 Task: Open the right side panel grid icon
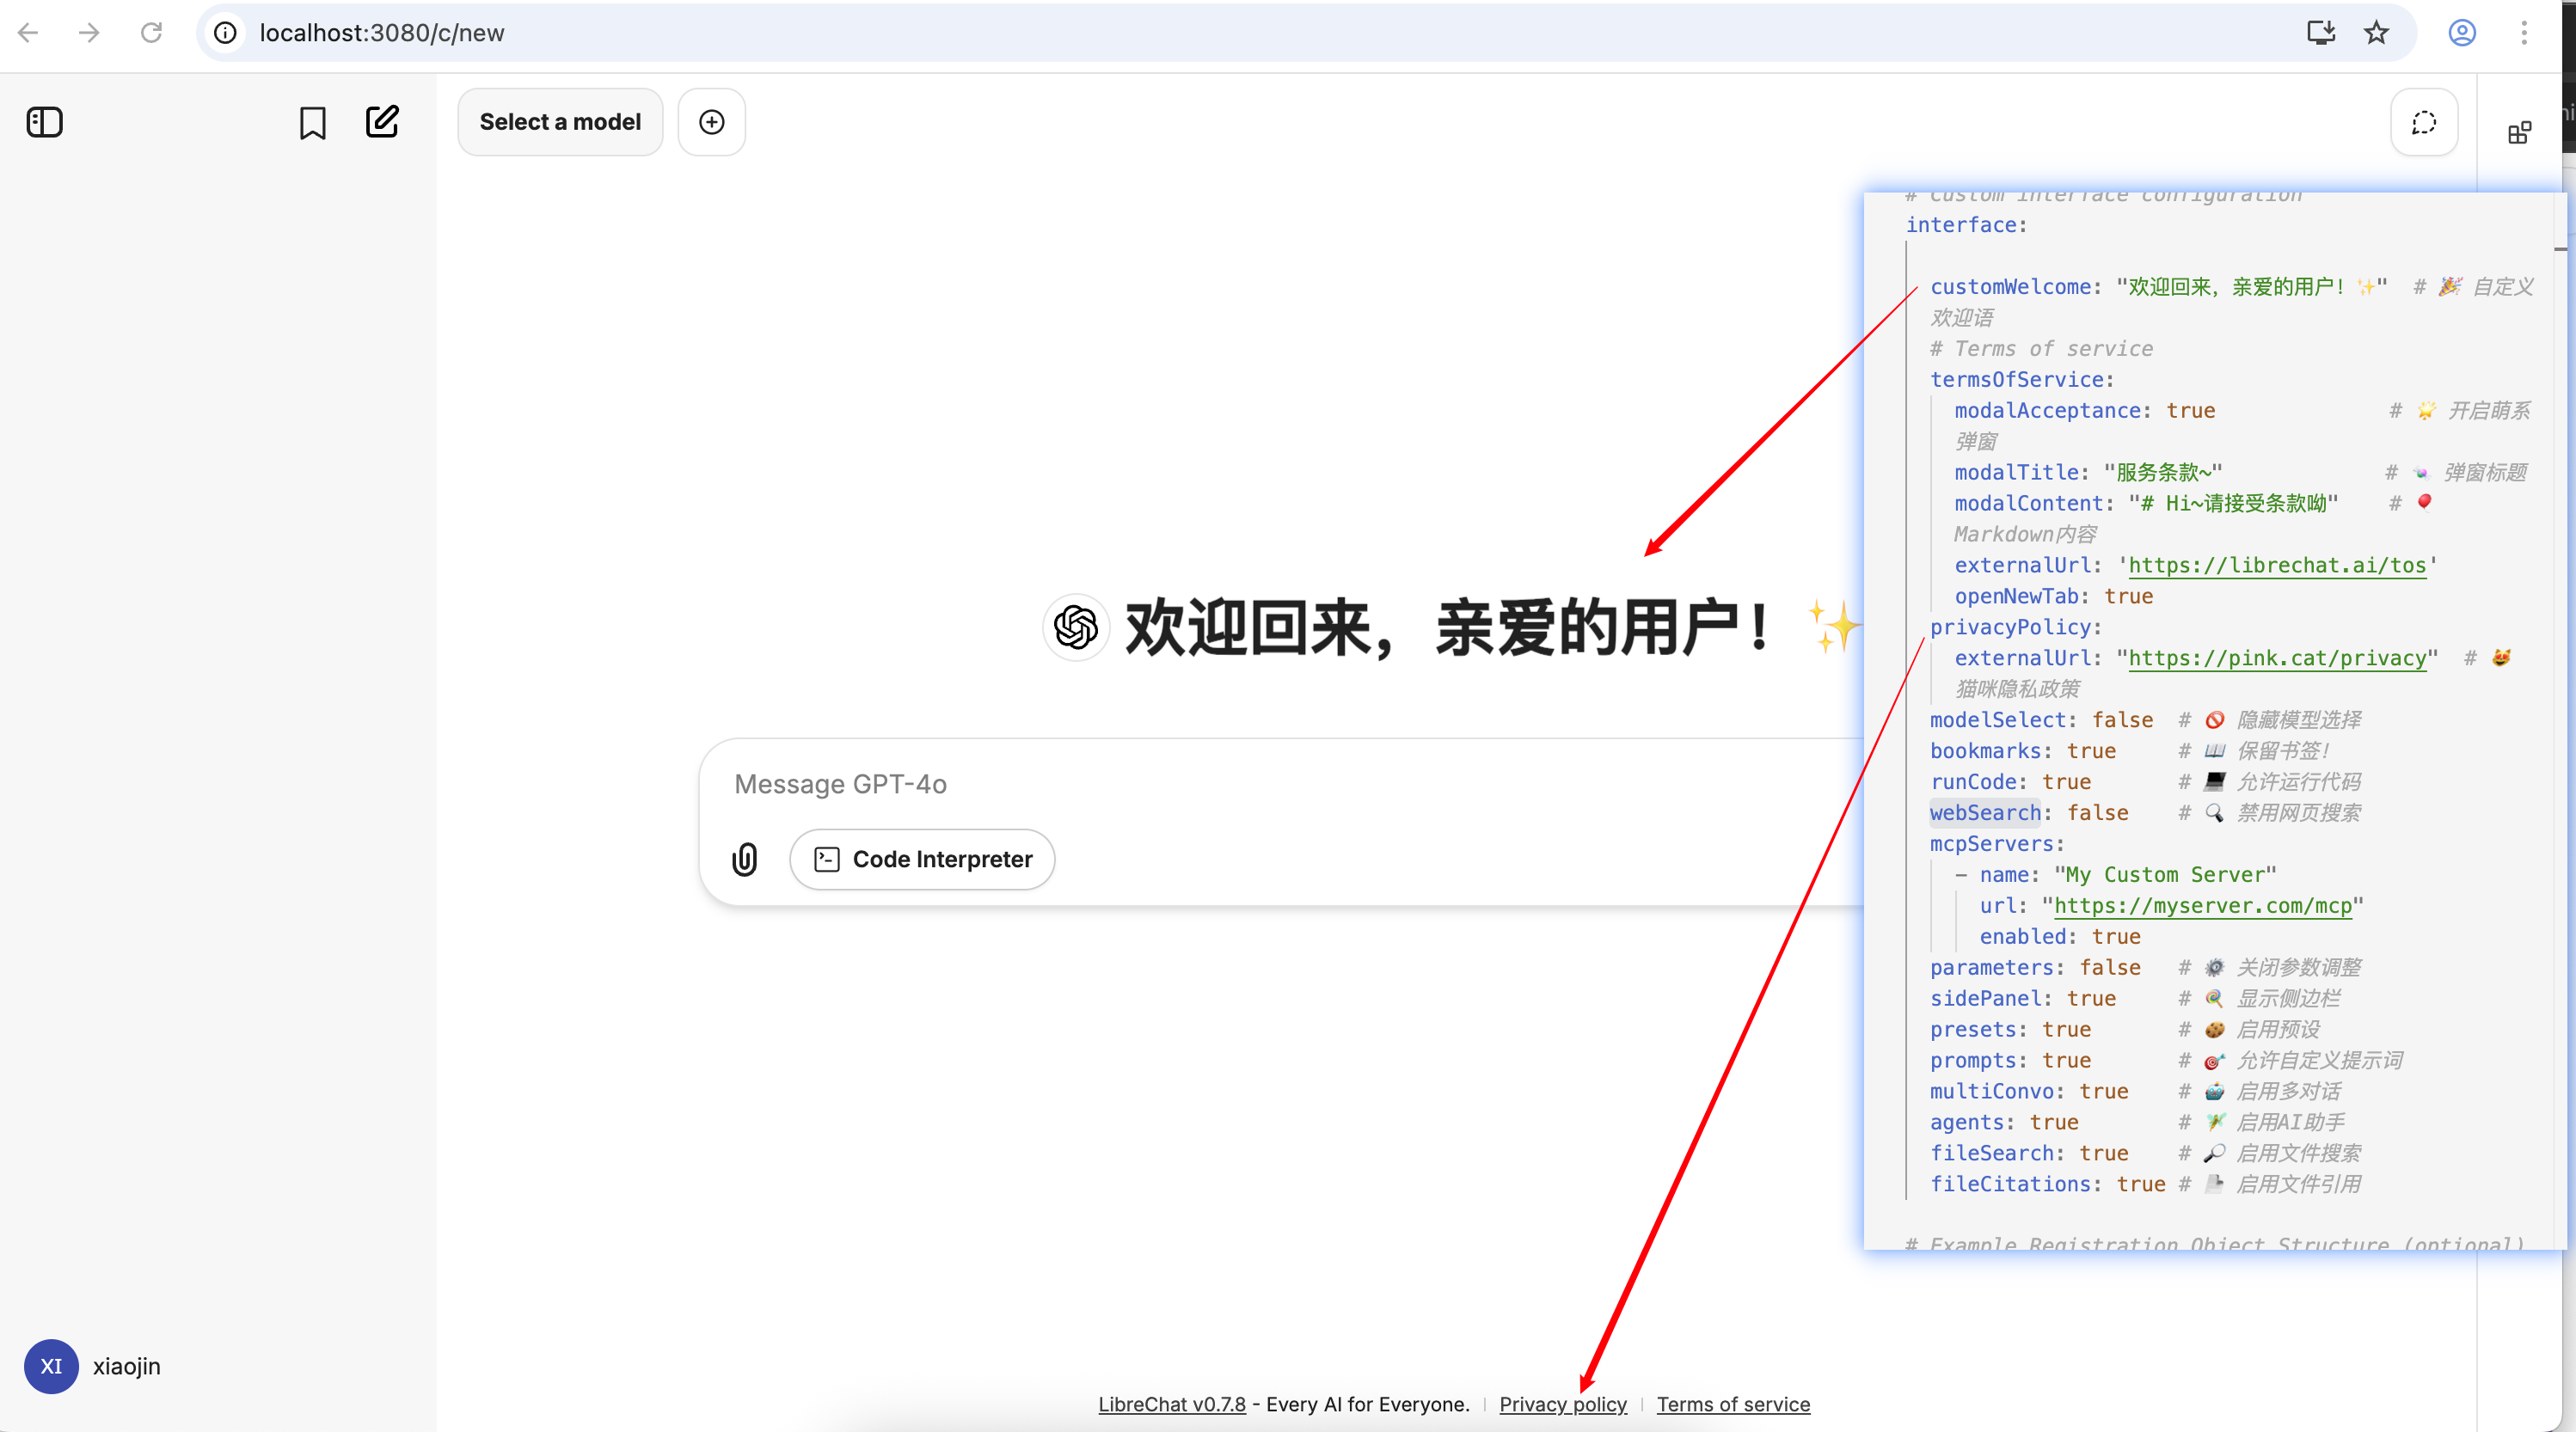(2519, 132)
